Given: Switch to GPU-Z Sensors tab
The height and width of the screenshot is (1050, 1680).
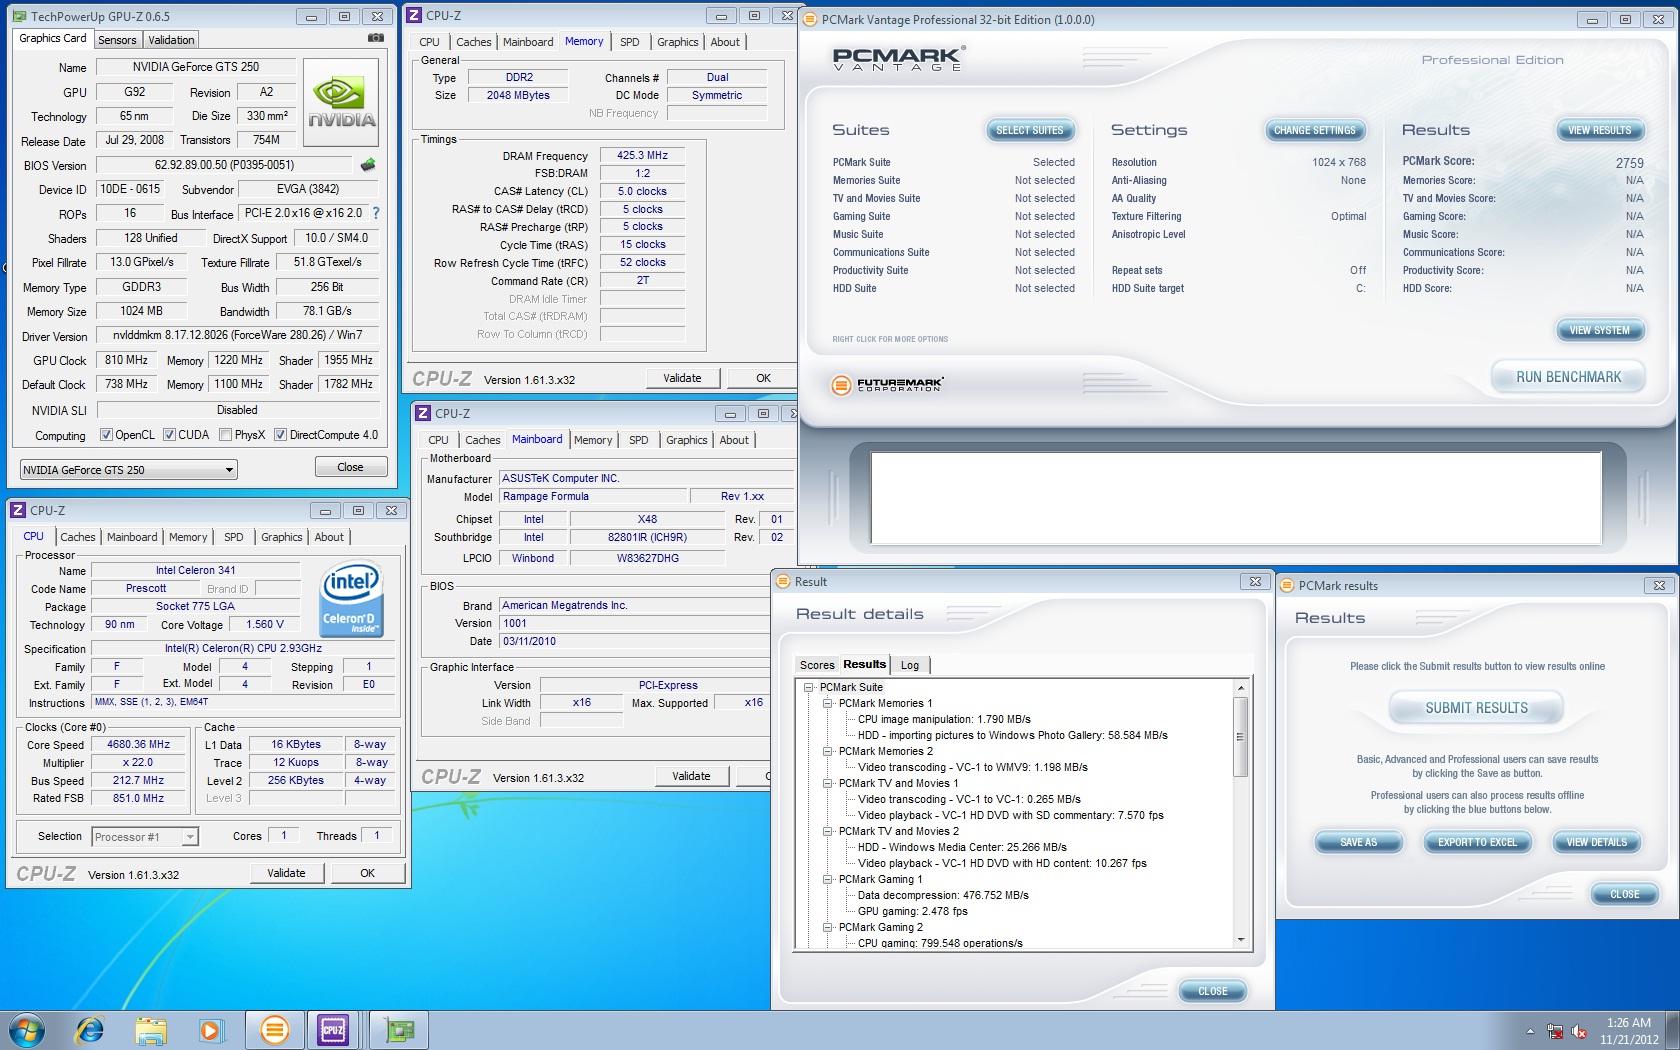Looking at the screenshot, I should click(x=117, y=40).
